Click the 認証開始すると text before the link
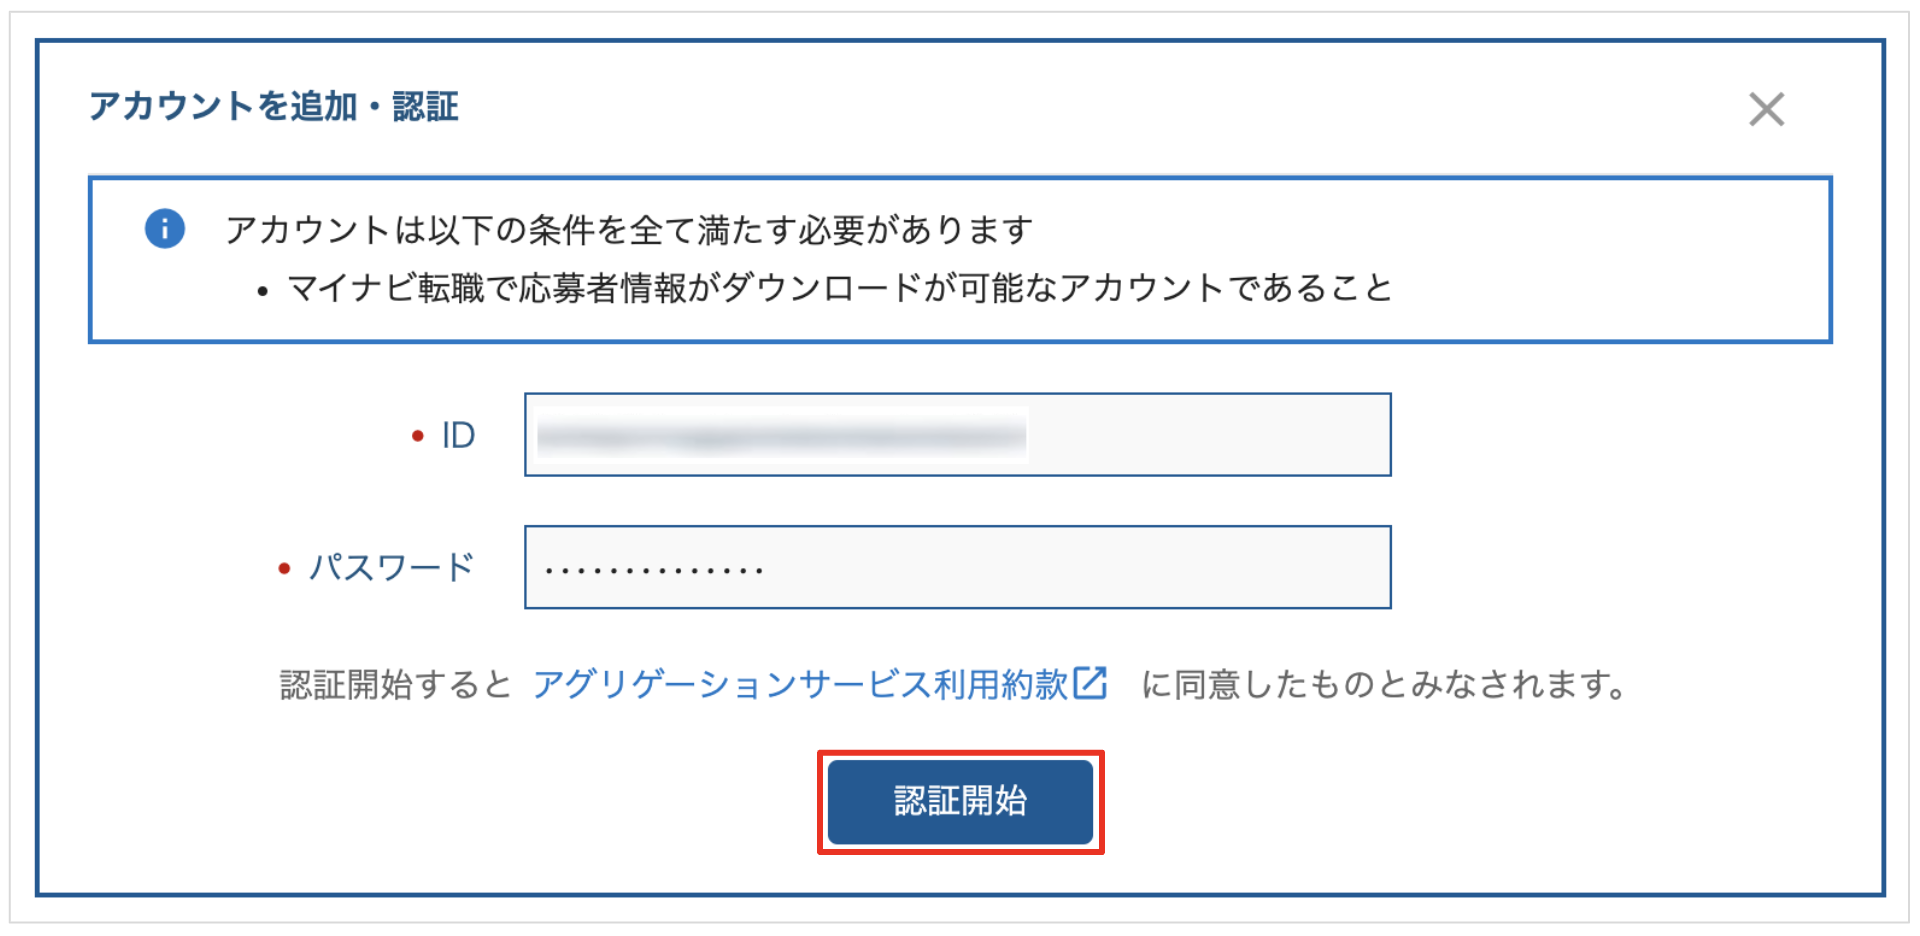1920x936 pixels. pos(396,685)
